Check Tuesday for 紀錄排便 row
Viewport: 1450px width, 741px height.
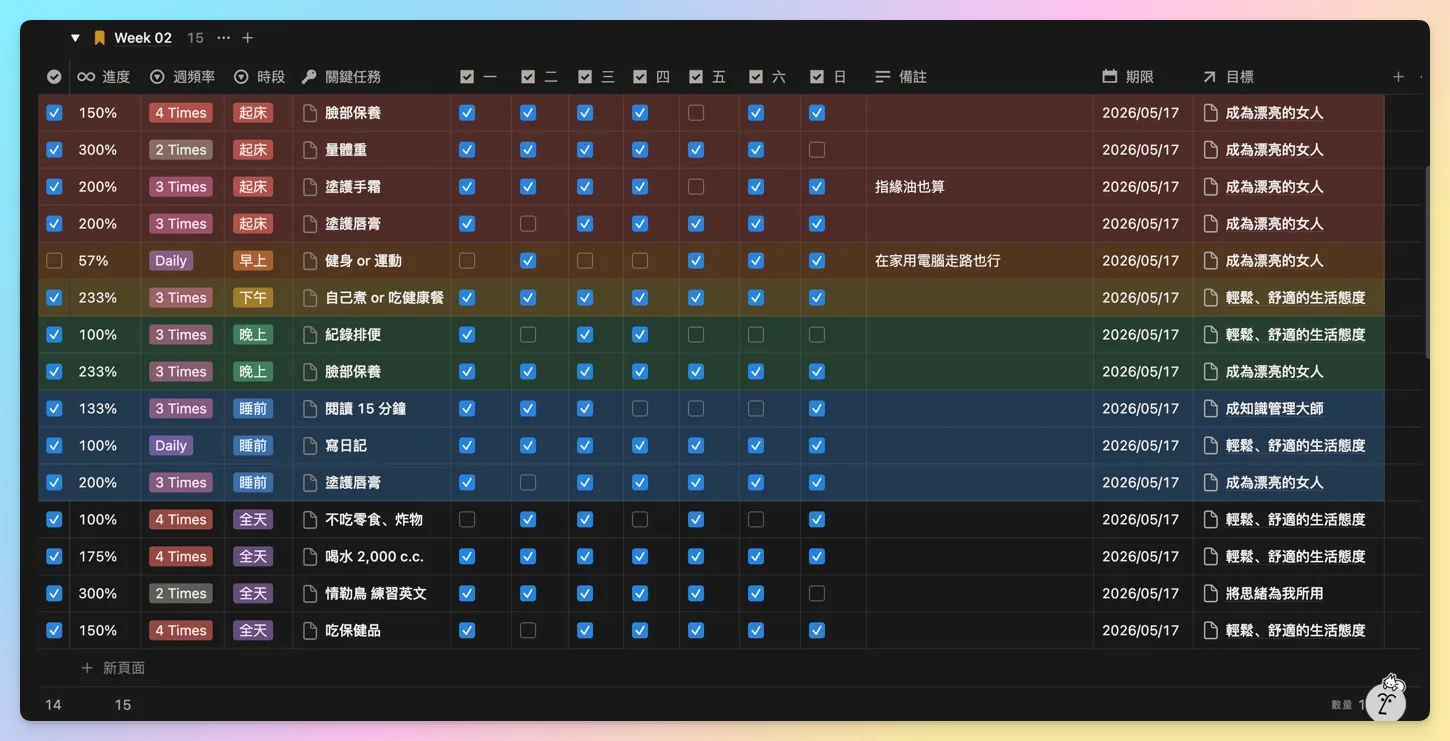pos(528,335)
